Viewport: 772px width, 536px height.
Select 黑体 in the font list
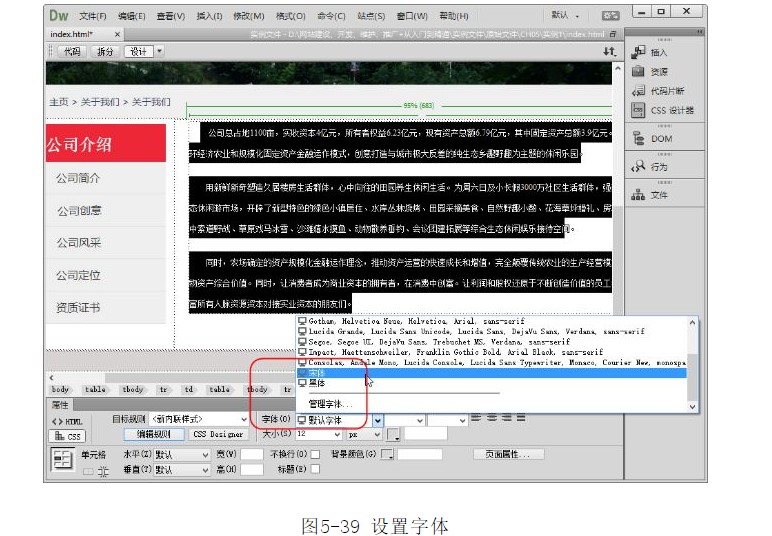(x=318, y=382)
